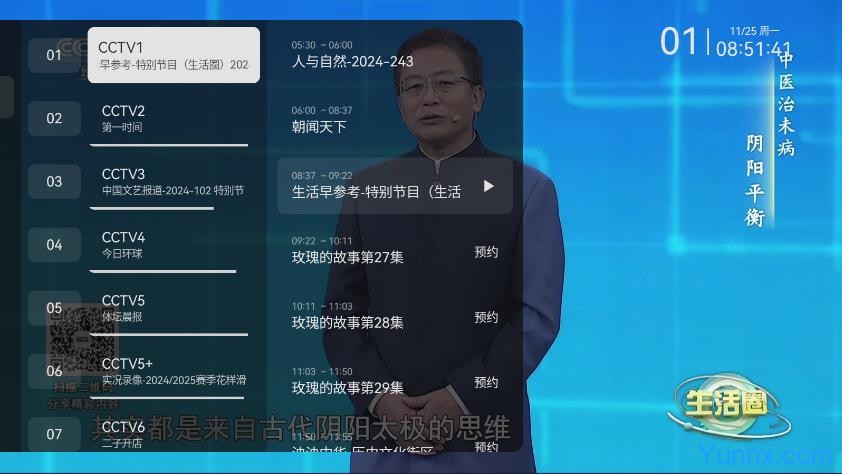
Task: Click the CCTV3 program progress bar
Action: 151,208
